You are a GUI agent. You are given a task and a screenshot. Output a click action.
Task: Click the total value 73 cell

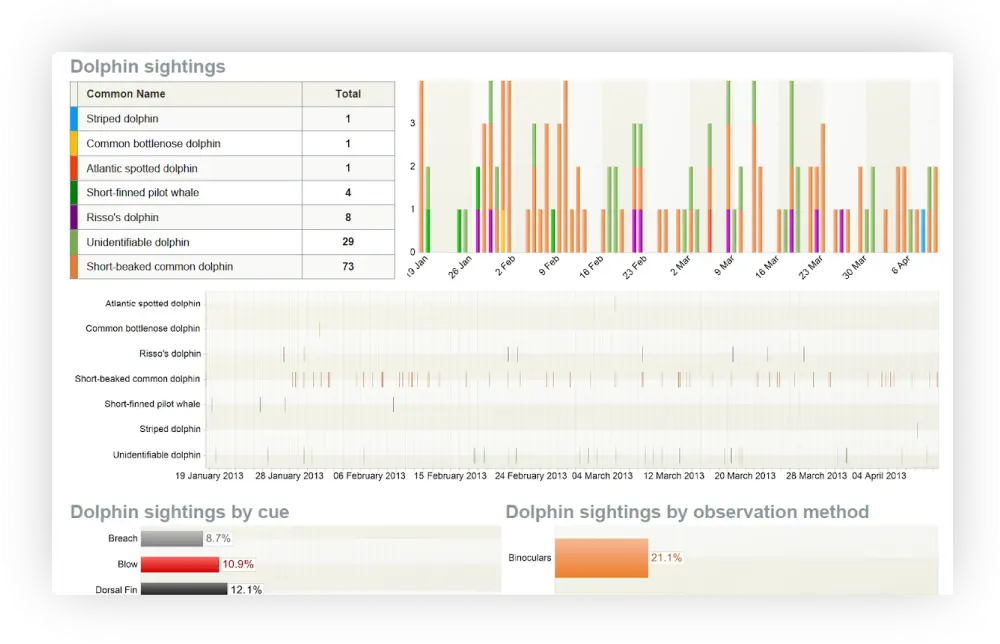pos(348,267)
